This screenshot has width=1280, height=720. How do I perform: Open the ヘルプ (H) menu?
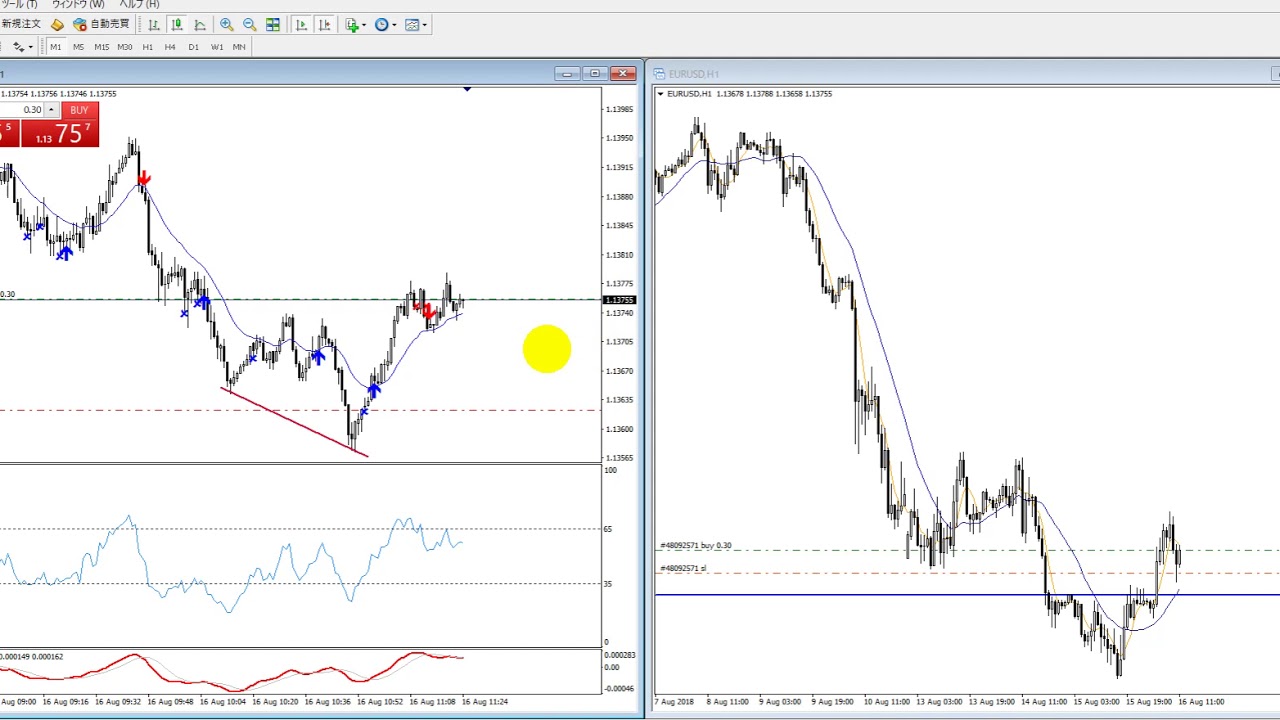pos(139,5)
